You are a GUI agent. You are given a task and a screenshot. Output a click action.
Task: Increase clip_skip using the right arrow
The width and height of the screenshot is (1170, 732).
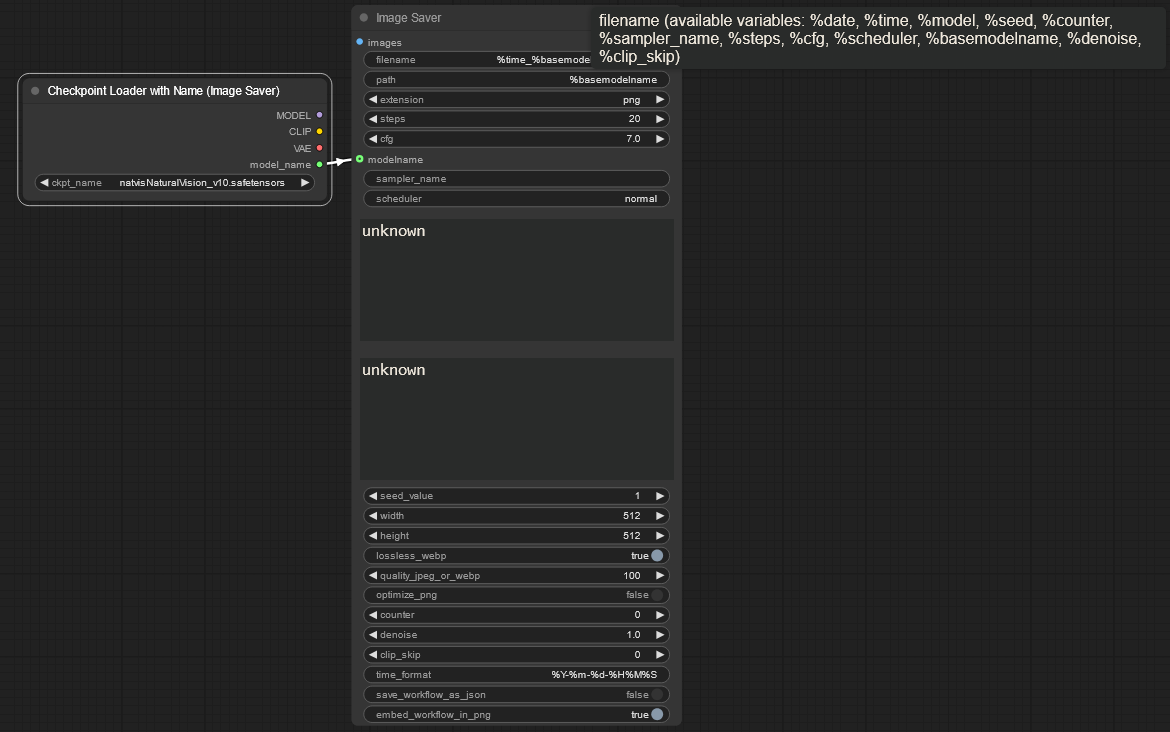click(660, 654)
